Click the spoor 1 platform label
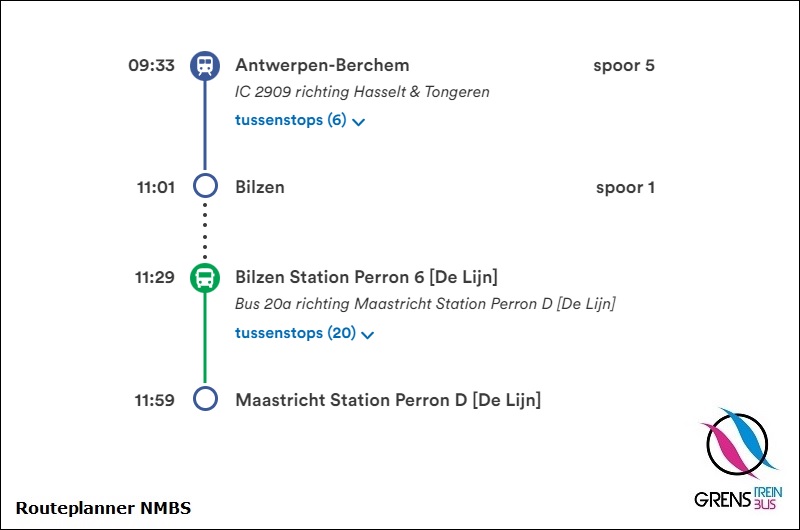This screenshot has width=800, height=530. point(625,188)
